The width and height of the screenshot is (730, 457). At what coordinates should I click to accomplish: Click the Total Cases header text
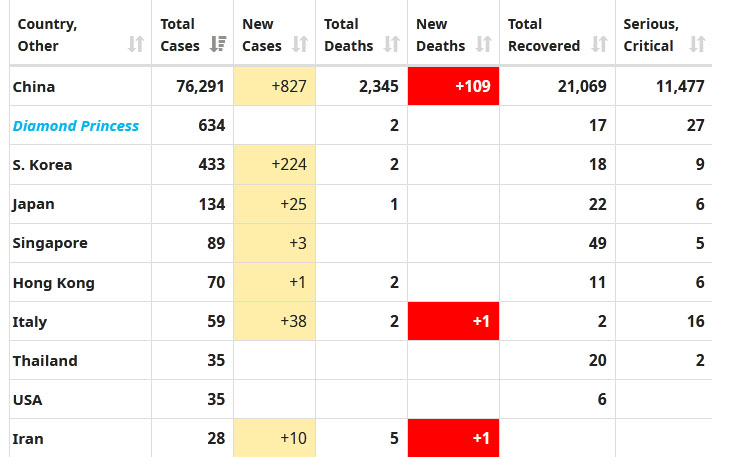[178, 34]
